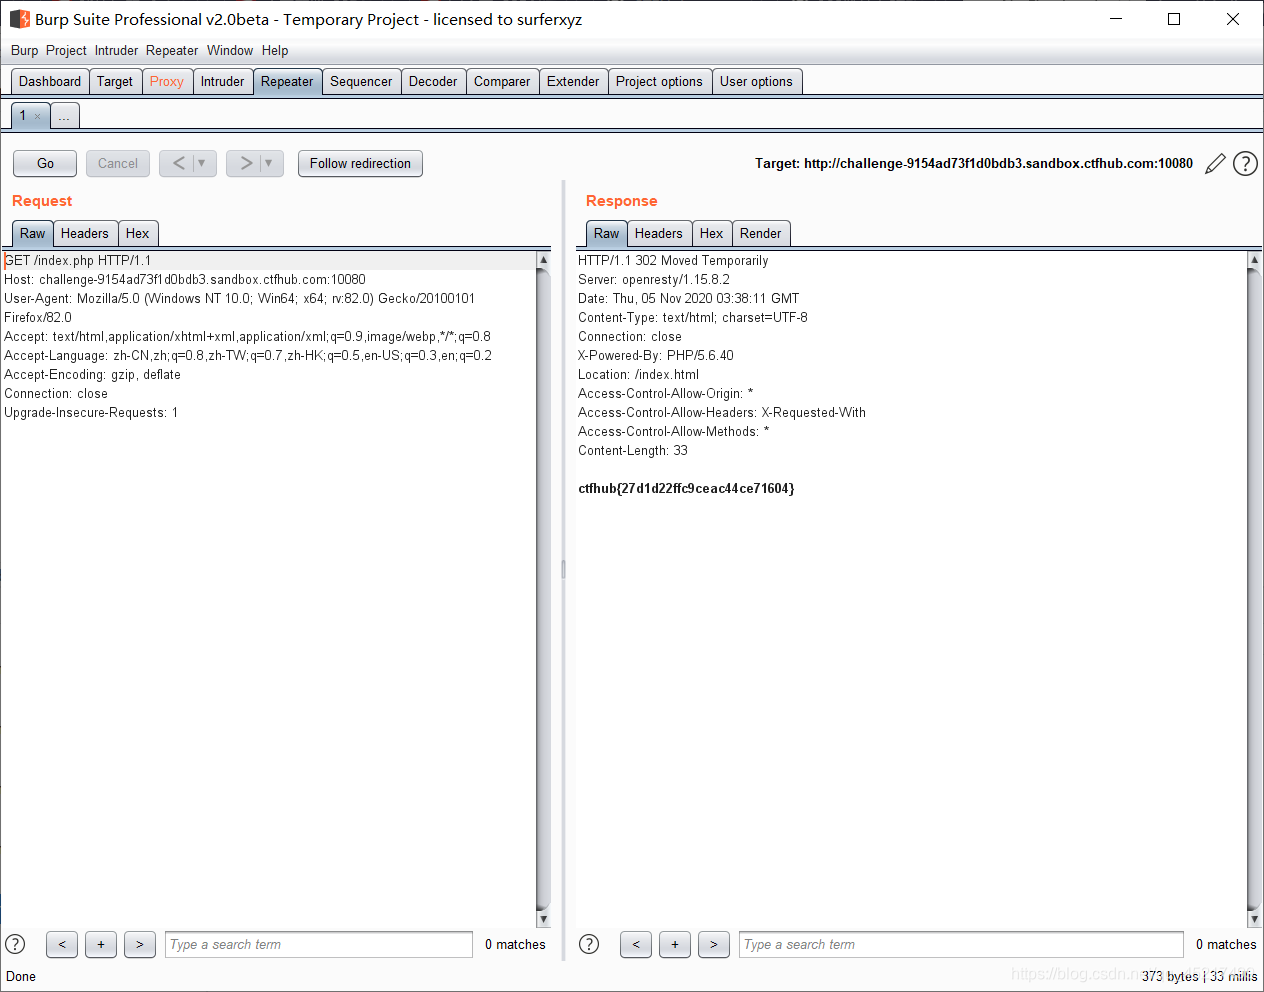Screen dimensions: 1264x992
Task: Open the response Render view tab
Action: click(x=761, y=234)
